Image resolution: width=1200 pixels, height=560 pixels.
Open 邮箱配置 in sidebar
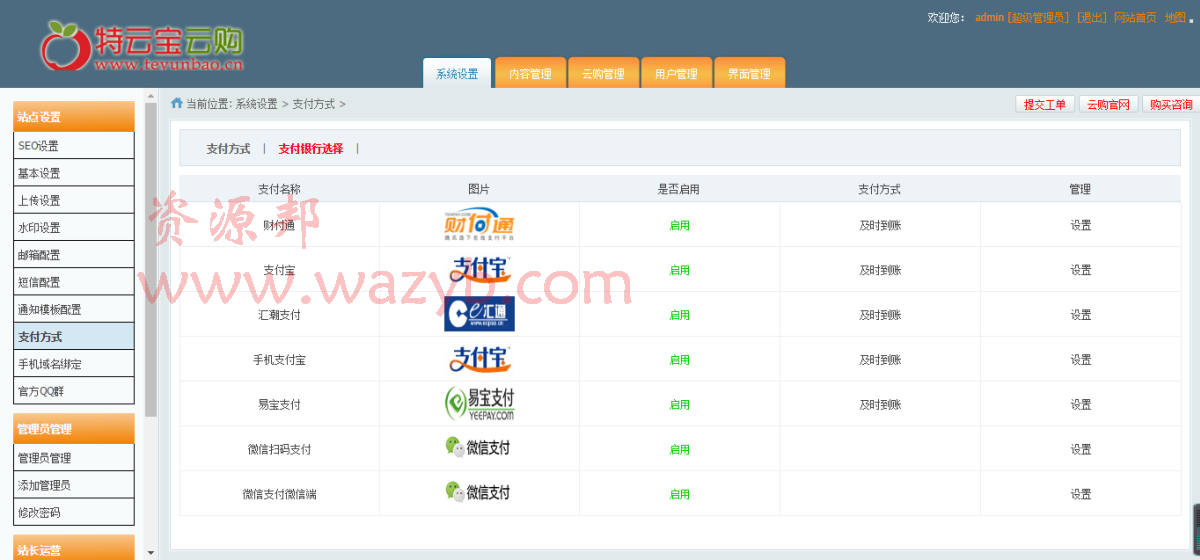(x=73, y=255)
